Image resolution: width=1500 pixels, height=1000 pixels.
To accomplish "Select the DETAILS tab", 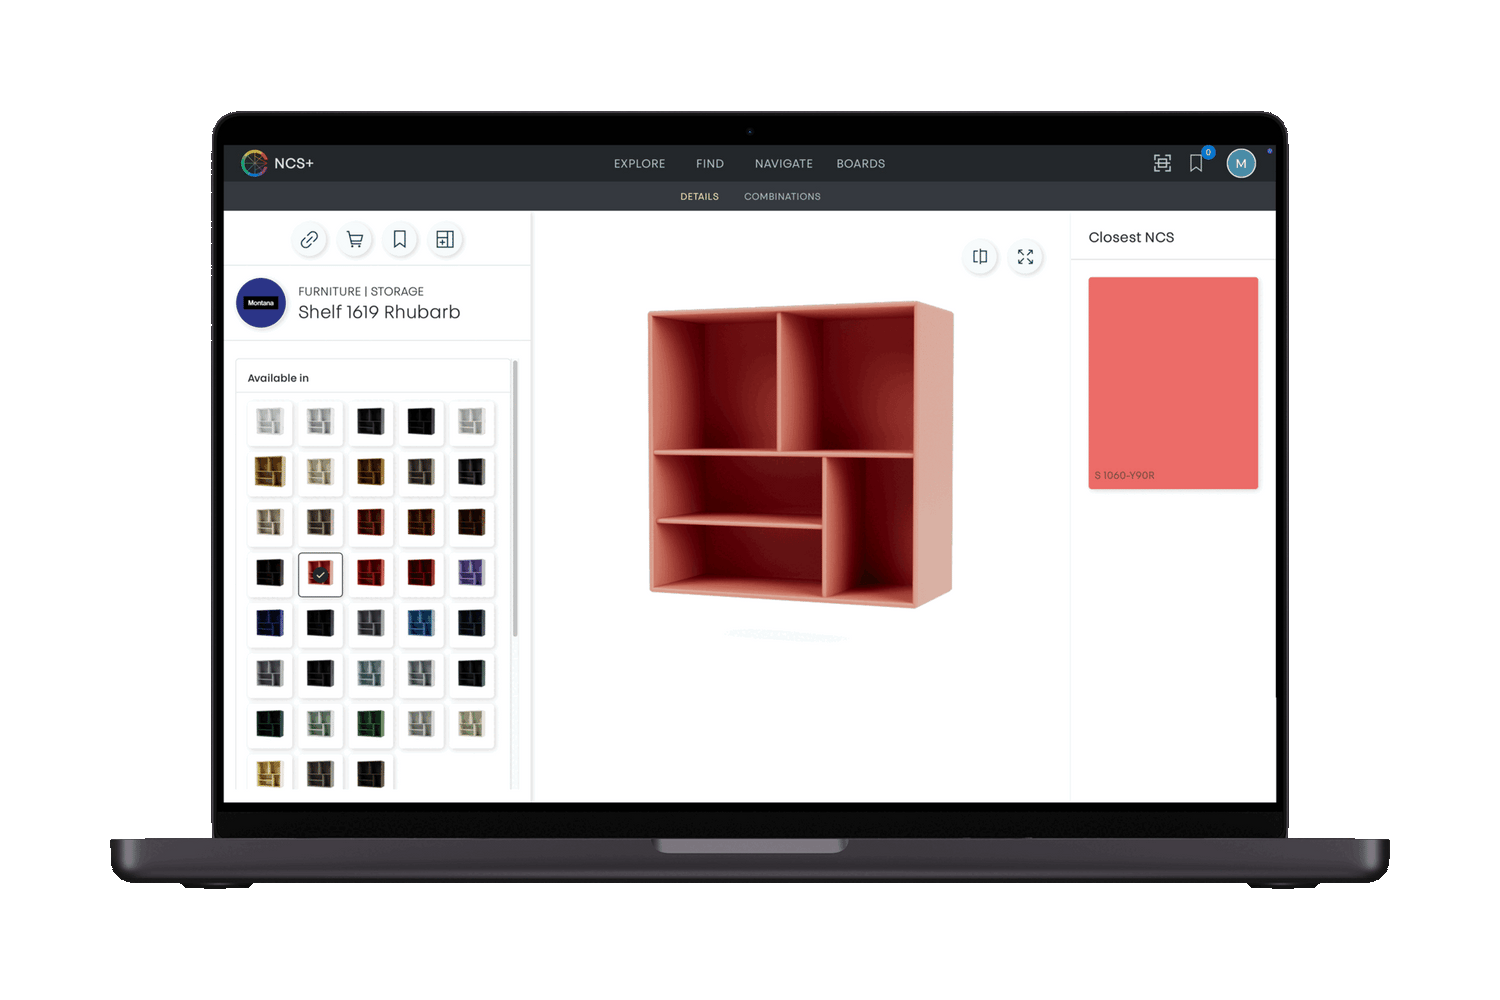I will coord(699,197).
